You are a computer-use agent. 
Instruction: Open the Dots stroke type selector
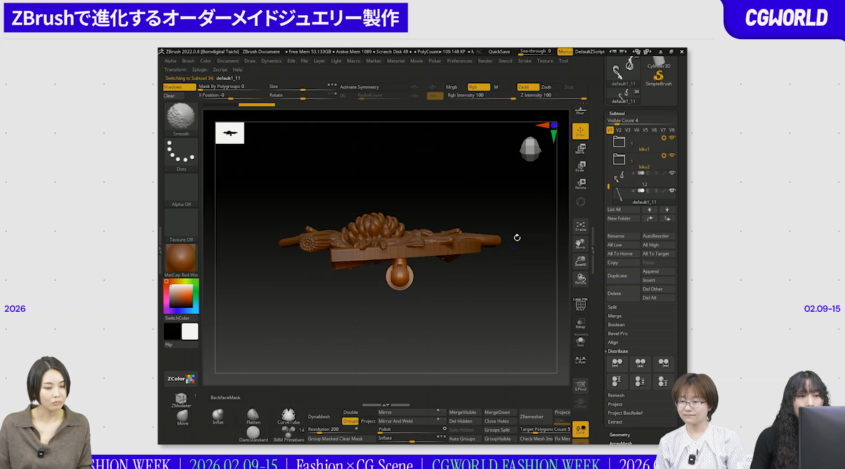pos(181,153)
